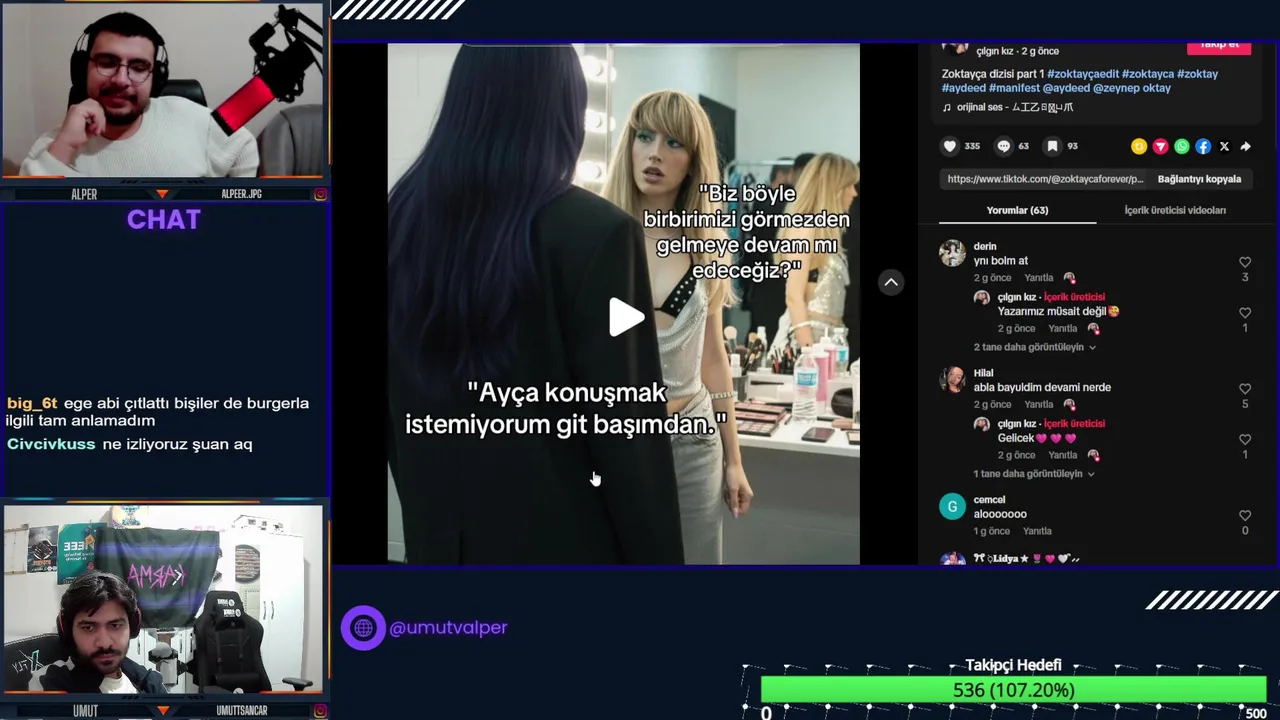Screen dimensions: 1280x720
Task: Click the yellow repost icon
Action: [1139, 146]
